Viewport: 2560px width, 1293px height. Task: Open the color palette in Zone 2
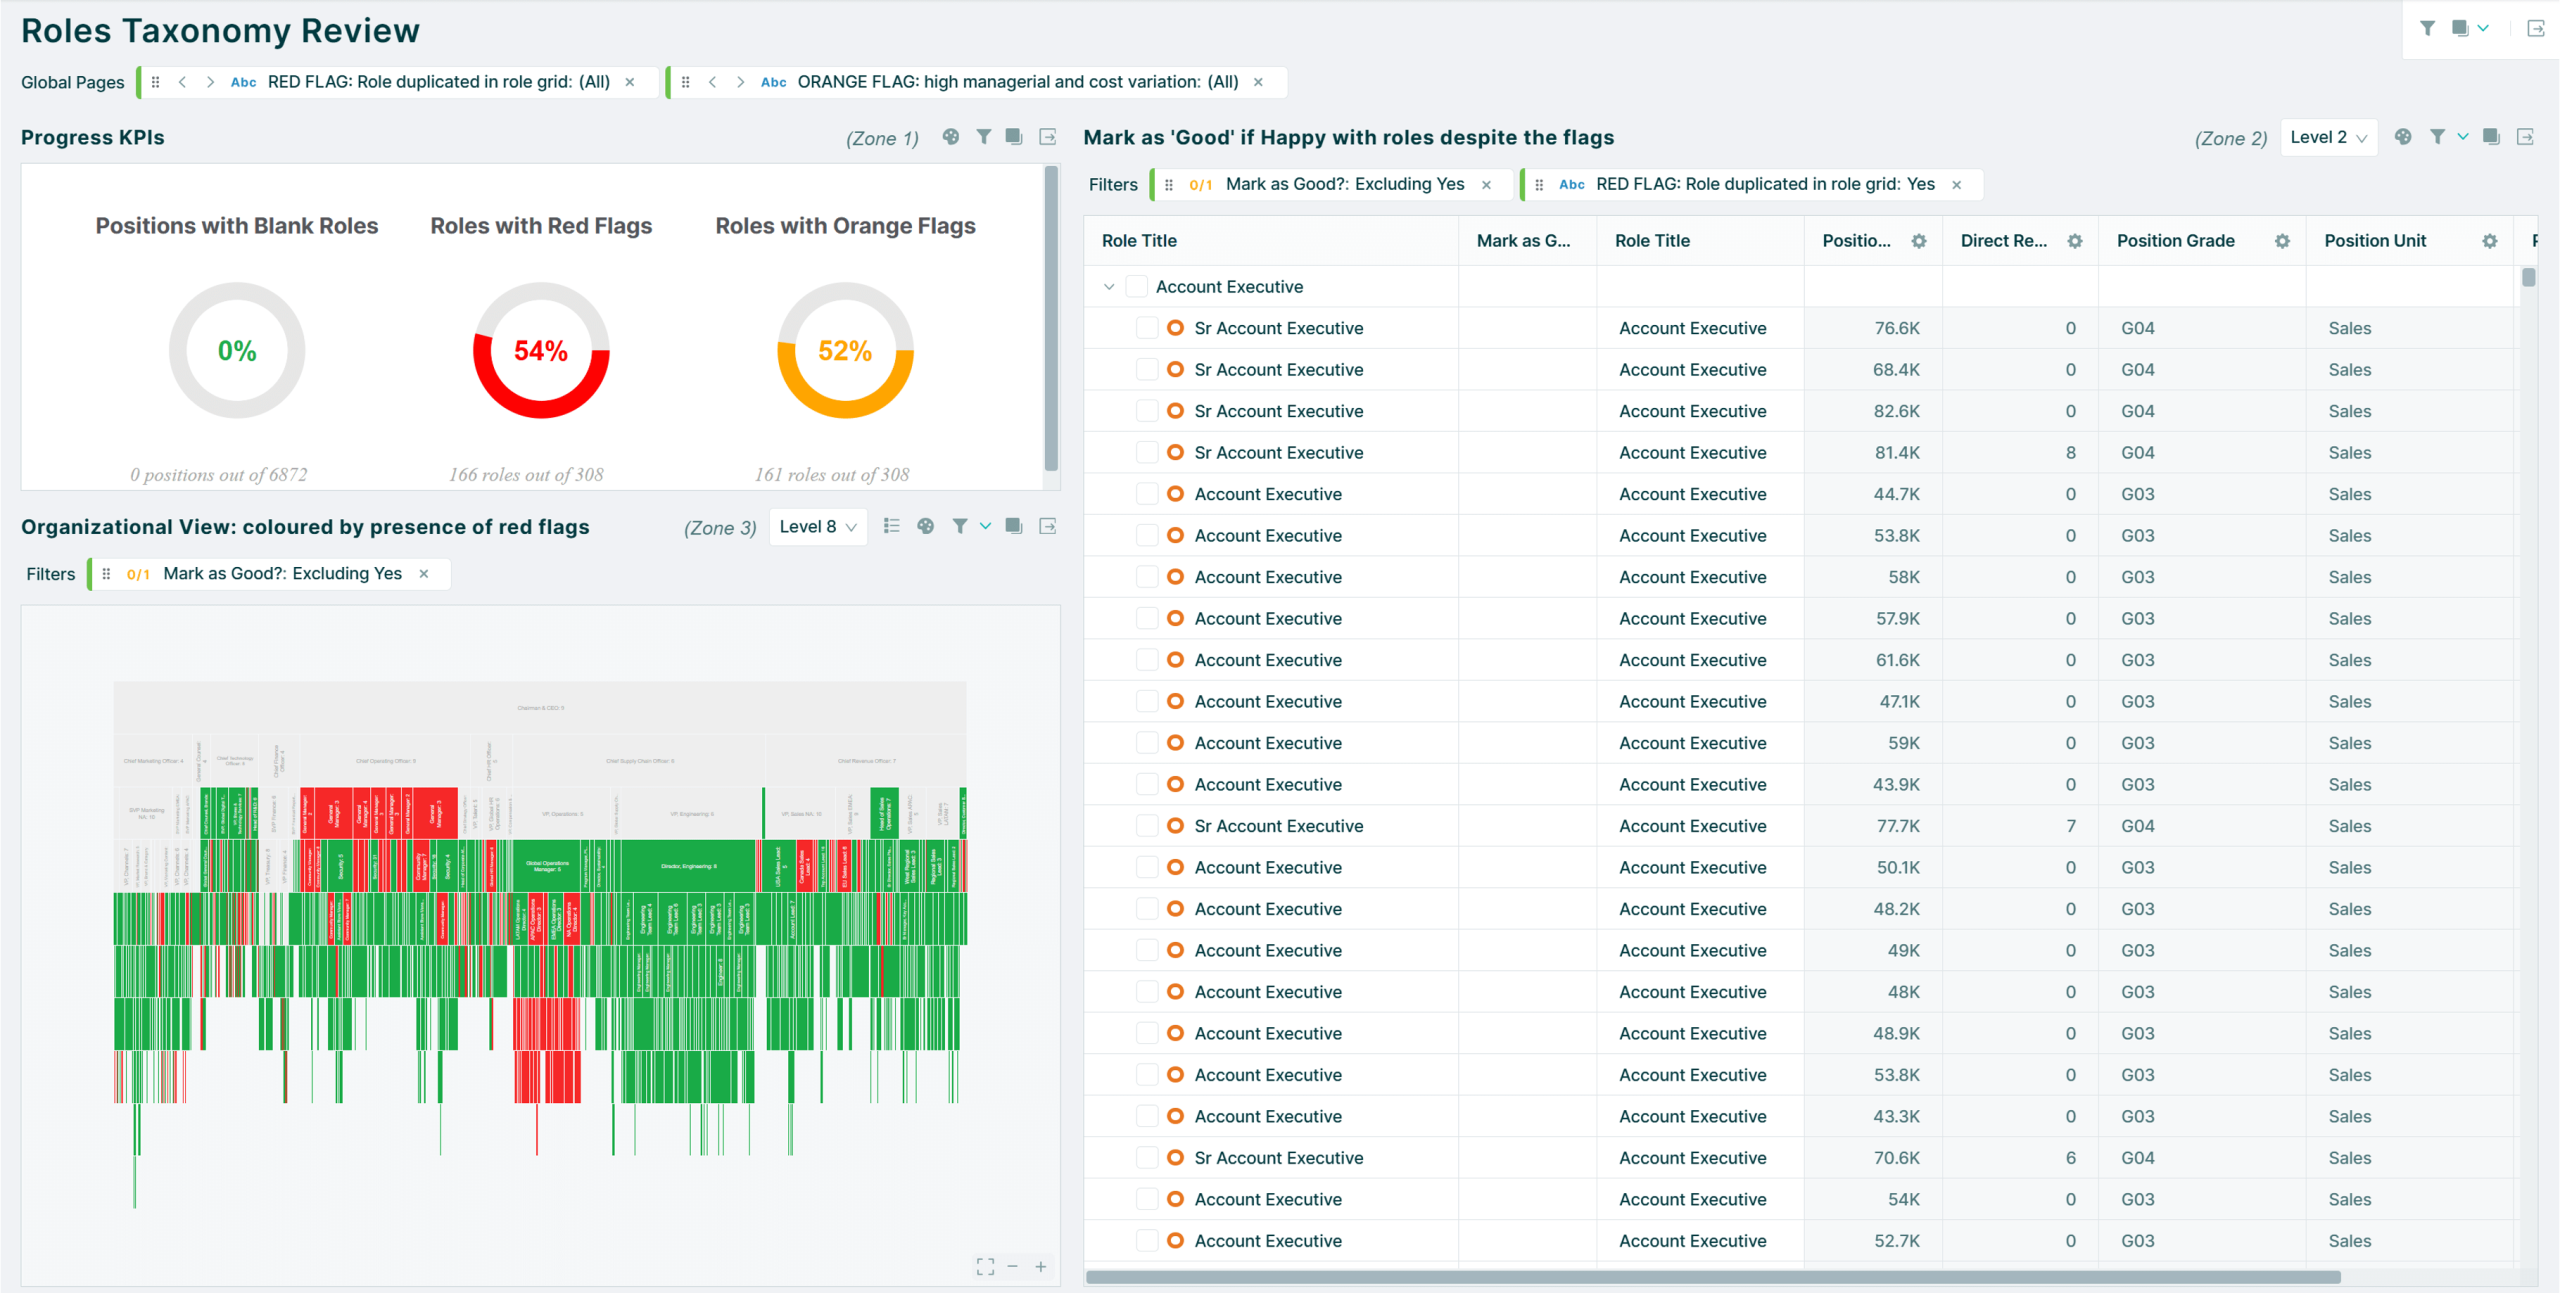coord(2403,137)
